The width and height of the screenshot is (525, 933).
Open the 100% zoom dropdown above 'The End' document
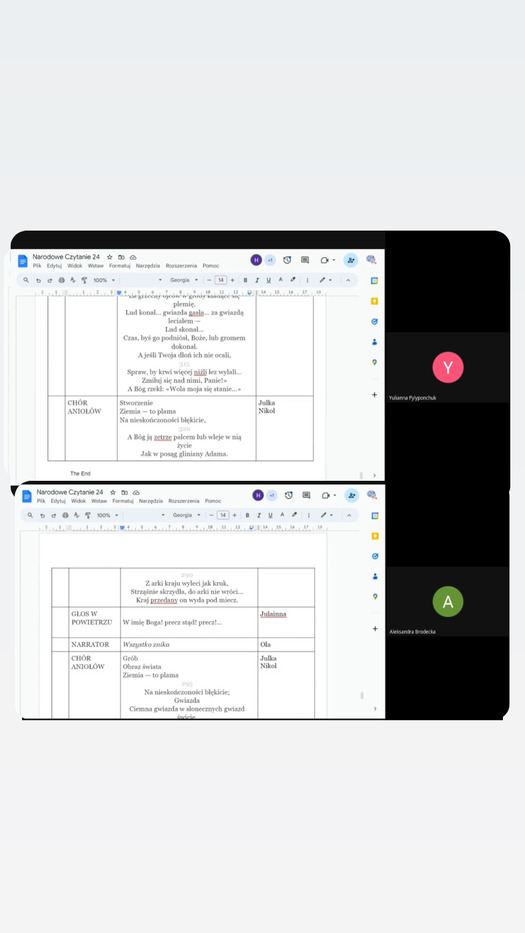click(104, 280)
